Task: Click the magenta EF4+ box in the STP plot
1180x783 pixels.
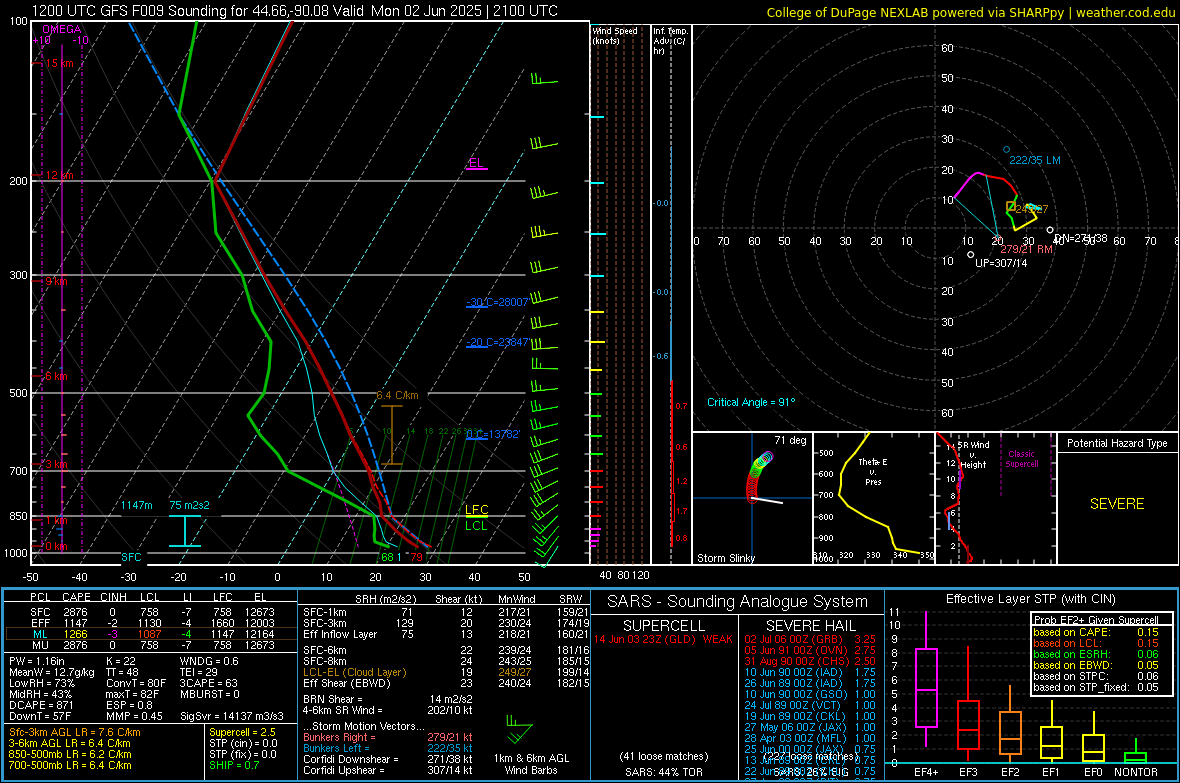Action: coord(926,687)
